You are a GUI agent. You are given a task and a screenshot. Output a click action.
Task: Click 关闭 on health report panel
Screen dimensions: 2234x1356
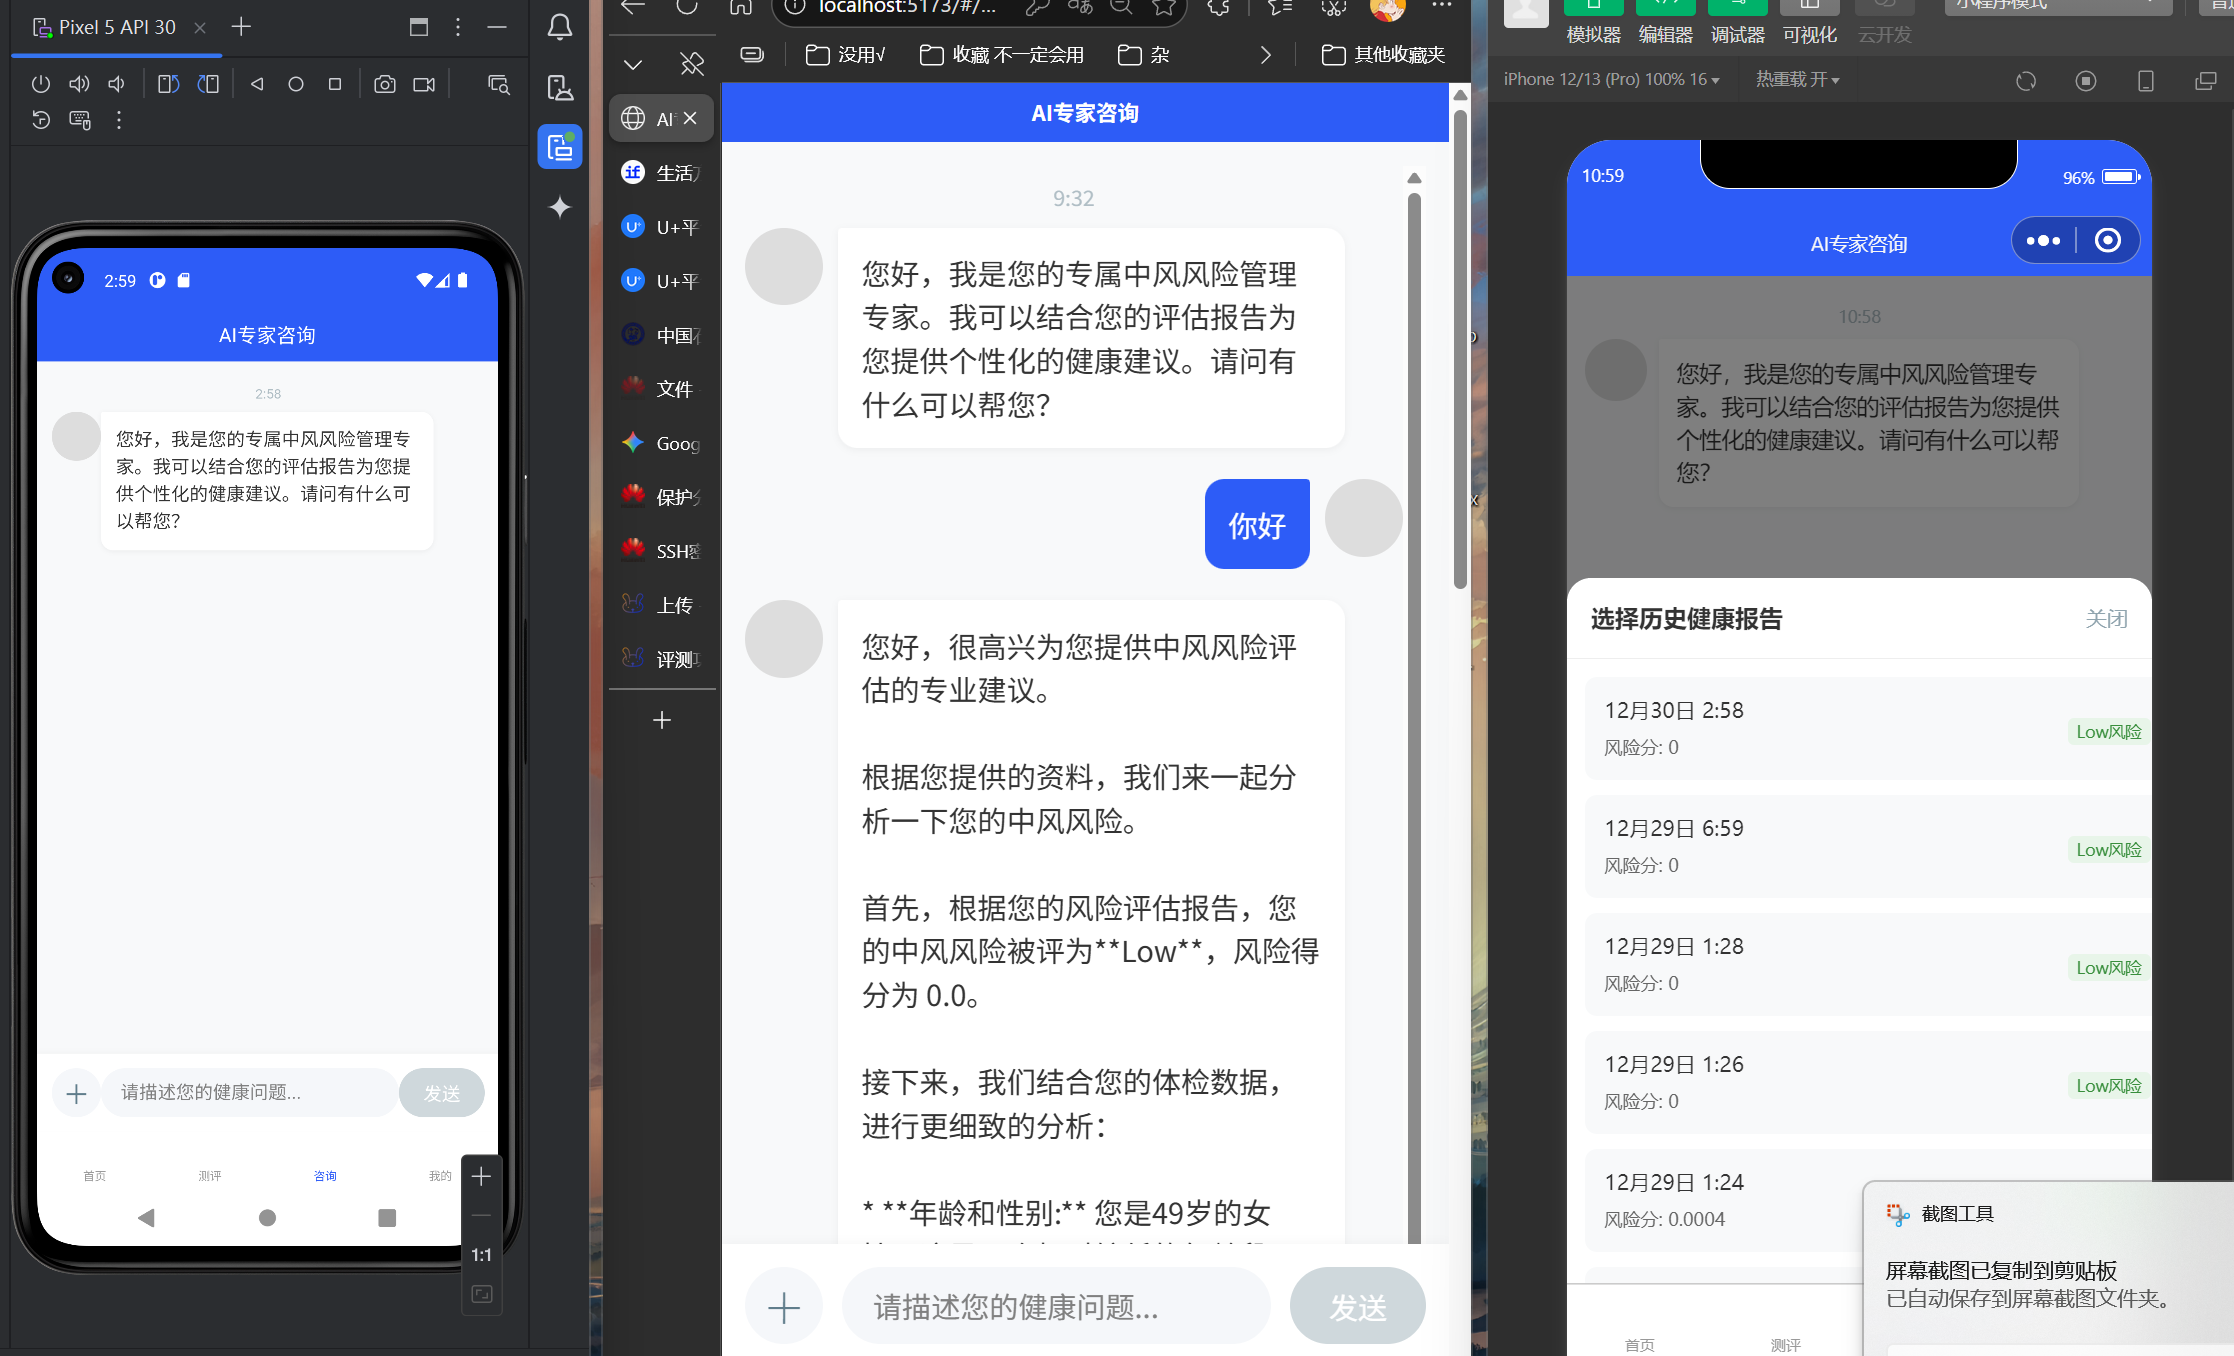(x=2105, y=619)
